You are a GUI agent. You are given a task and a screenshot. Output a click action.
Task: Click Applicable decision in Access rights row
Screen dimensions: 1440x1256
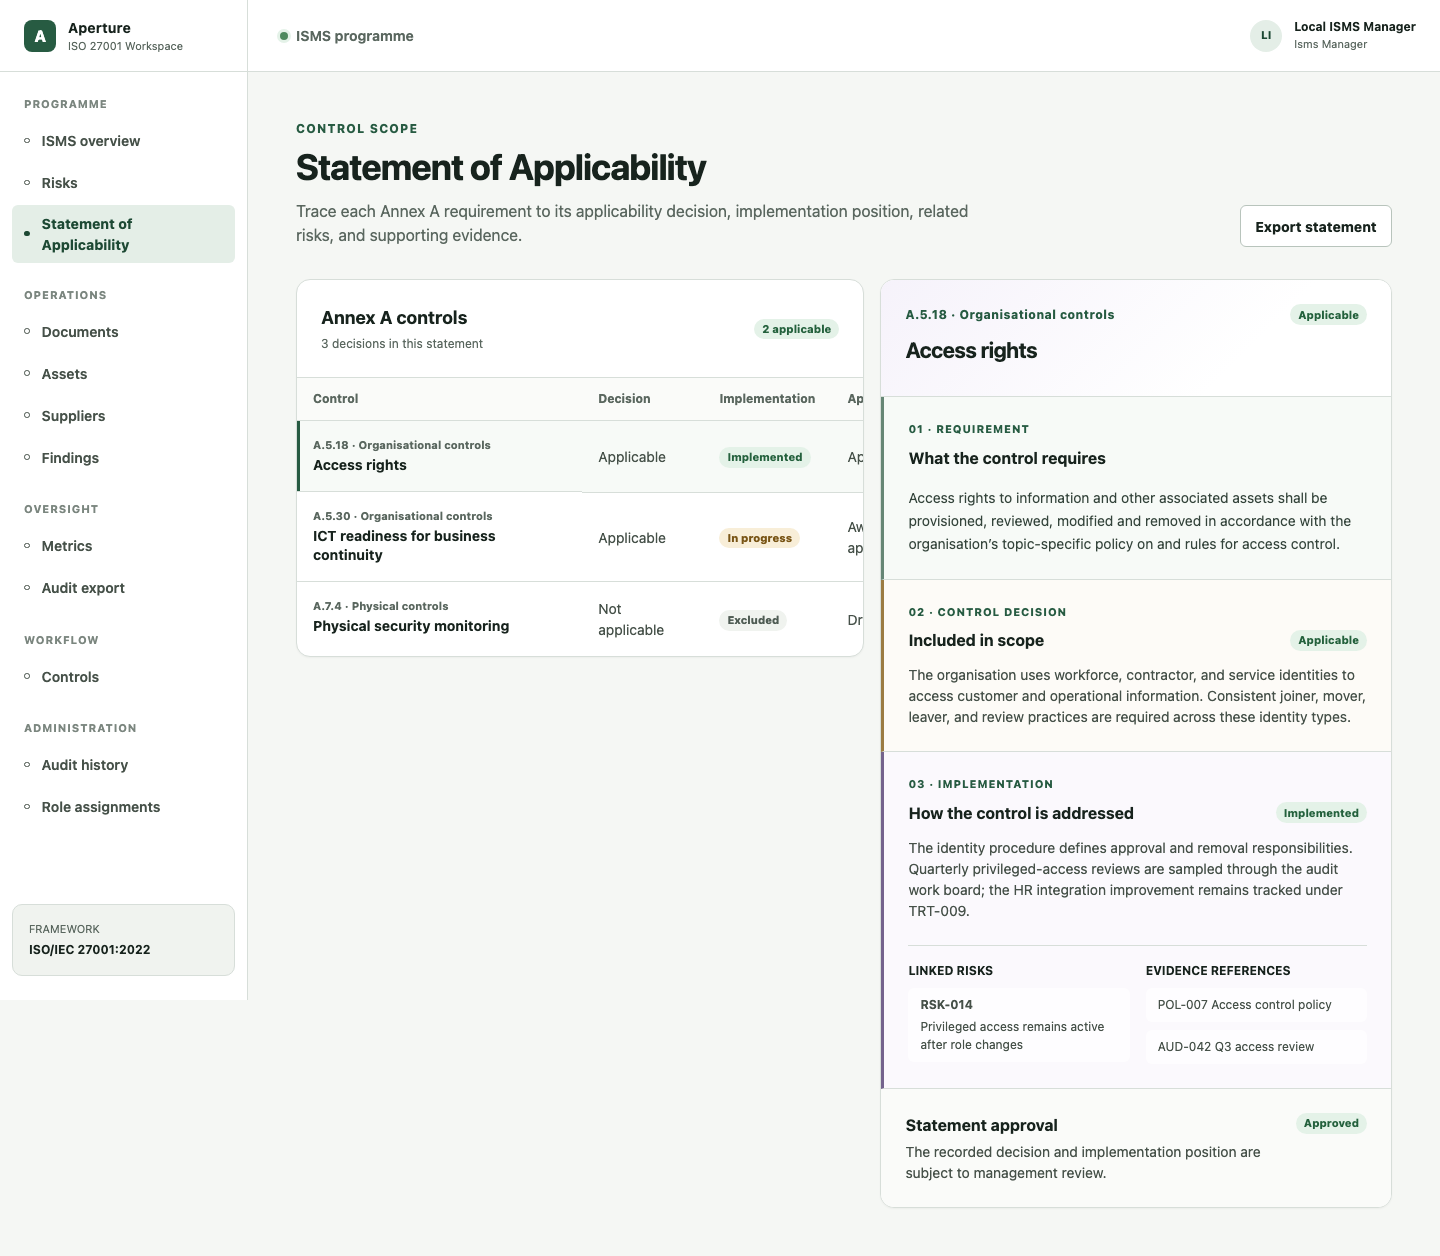tap(632, 457)
